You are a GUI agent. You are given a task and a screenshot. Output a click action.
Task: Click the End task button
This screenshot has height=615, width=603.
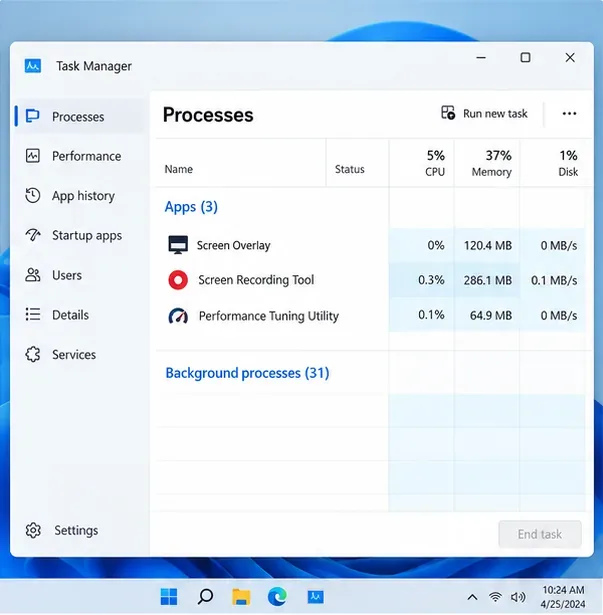point(540,534)
